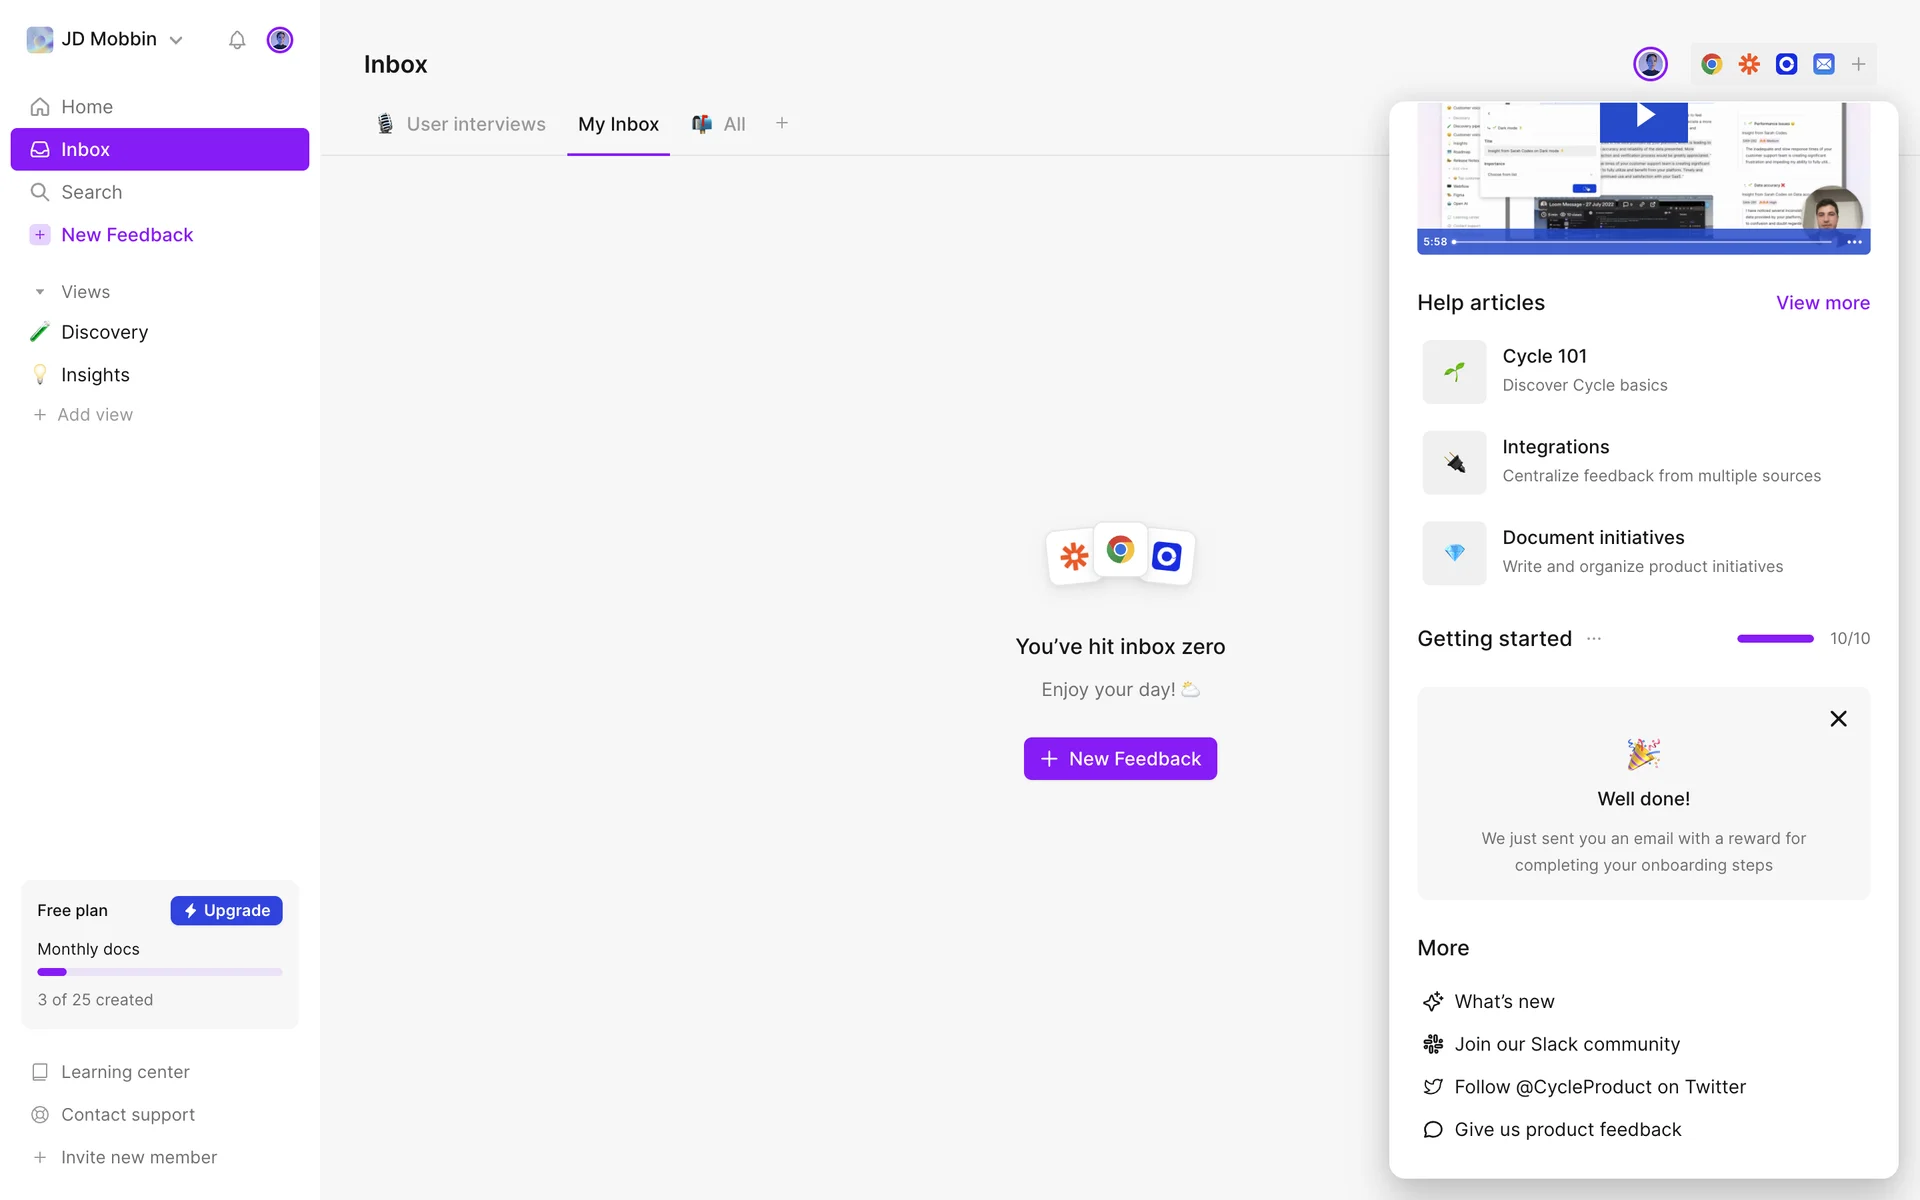Screen dimensions: 1920x1200
Task: Dismiss the Well done card
Action: (1837, 719)
